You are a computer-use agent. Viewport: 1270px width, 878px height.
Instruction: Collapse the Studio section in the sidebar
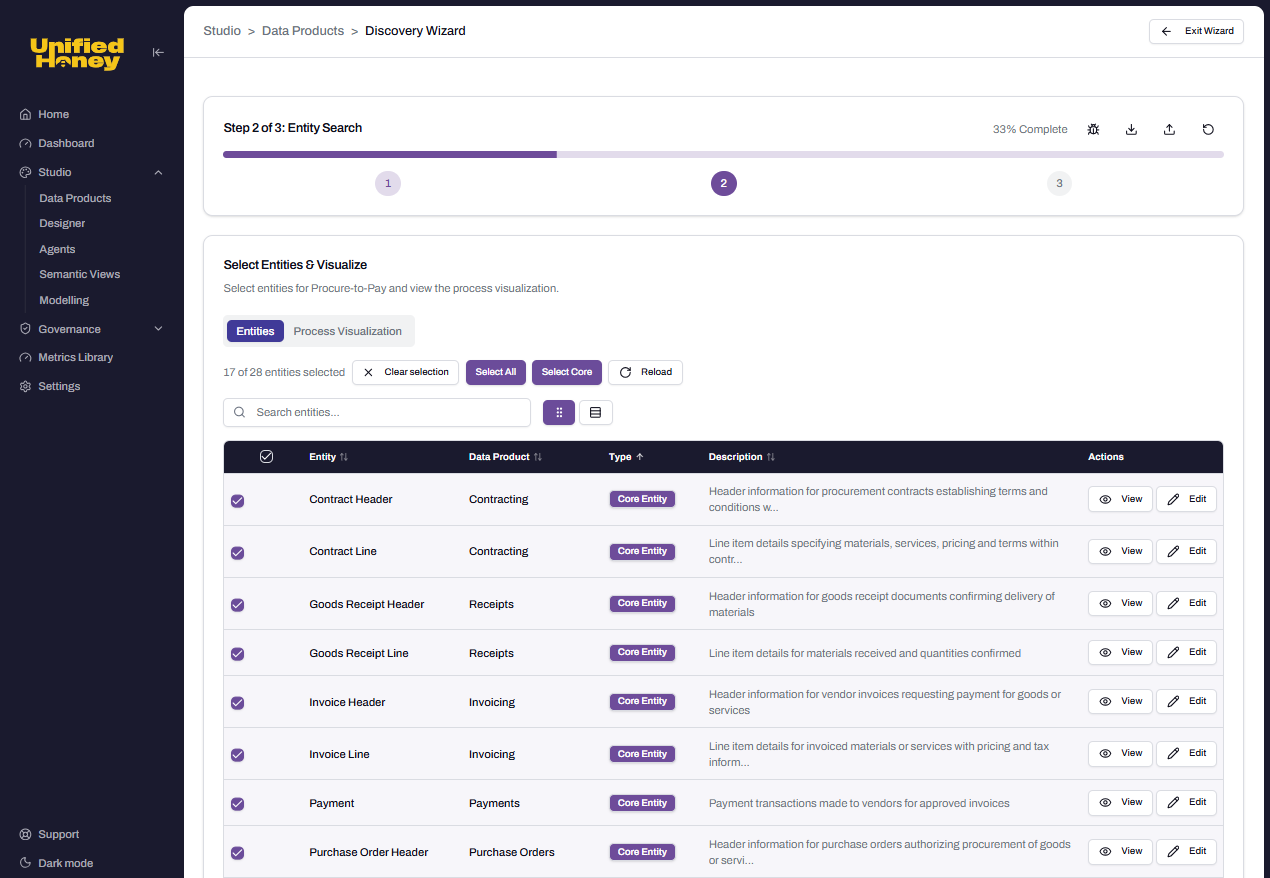coord(157,171)
